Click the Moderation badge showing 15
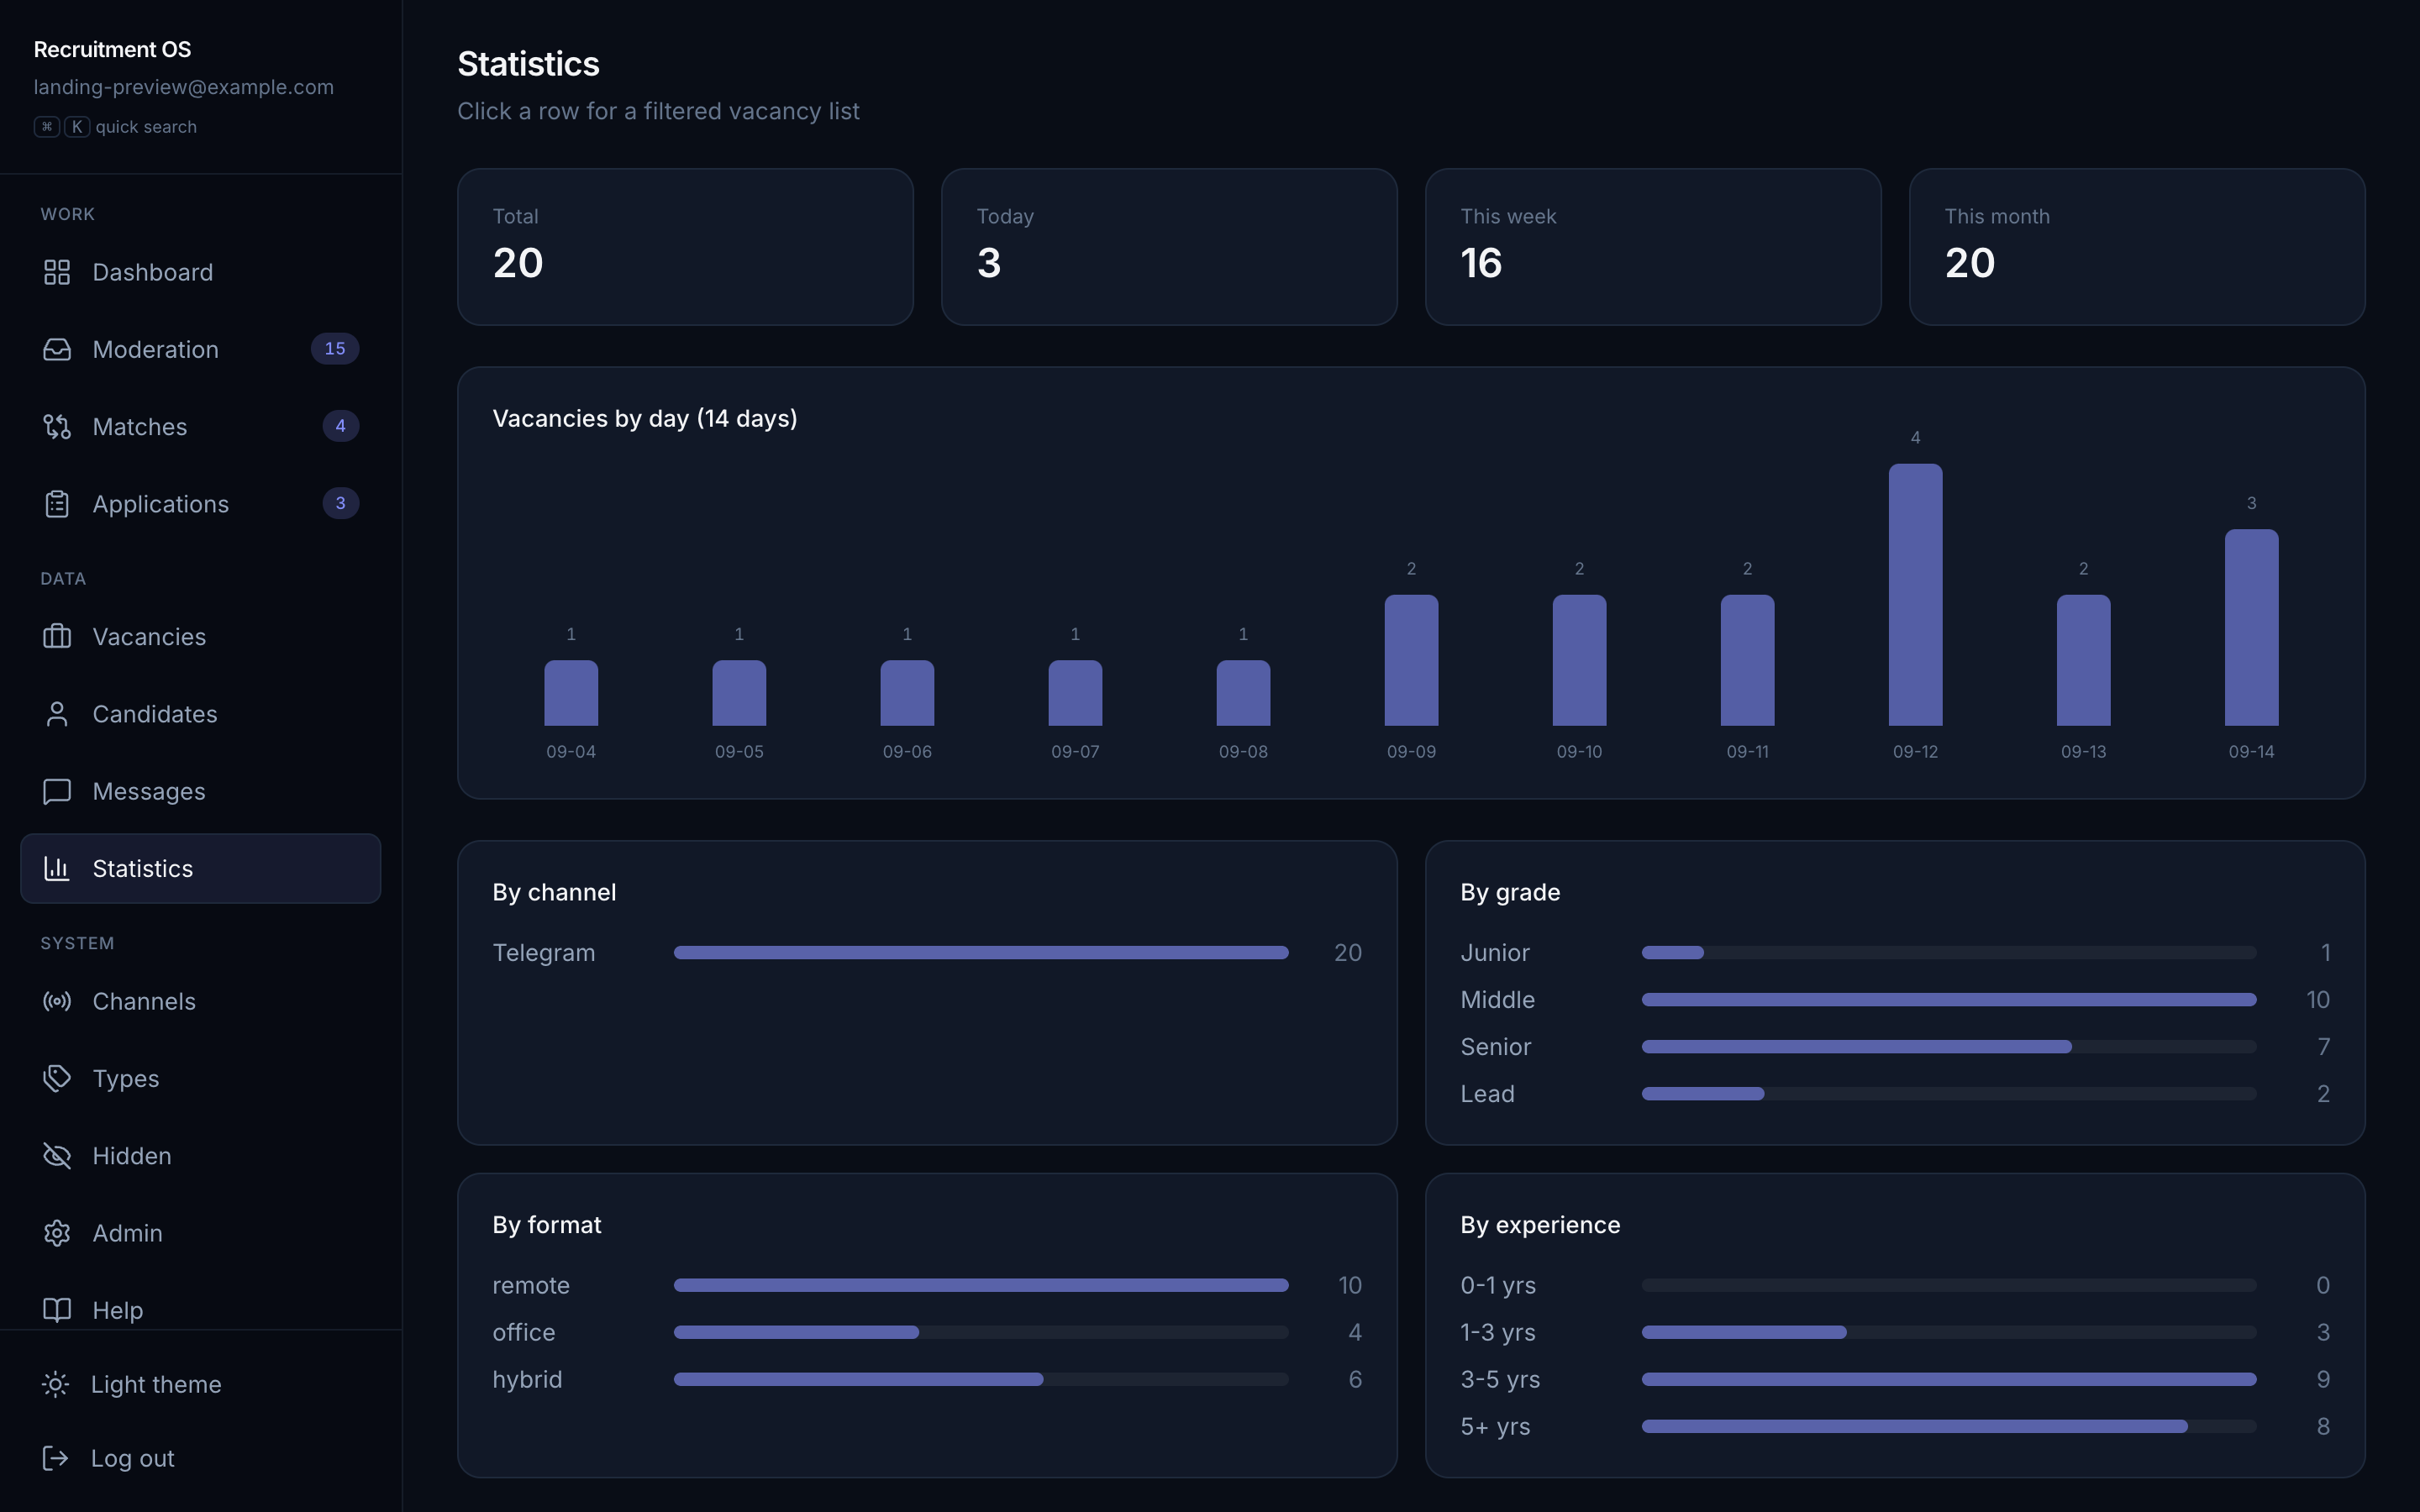Viewport: 2420px width, 1512px height. [335, 349]
